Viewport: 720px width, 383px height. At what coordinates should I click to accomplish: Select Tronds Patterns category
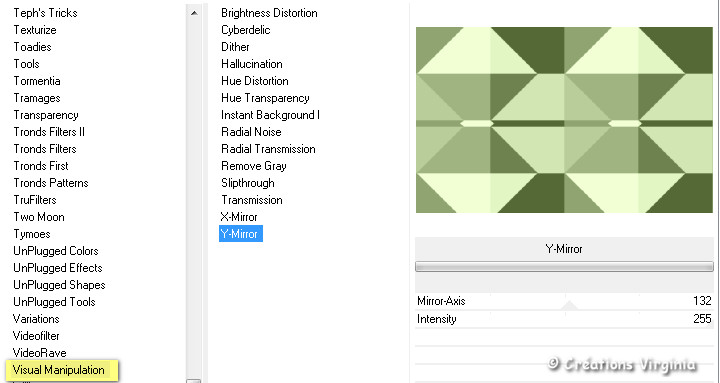pyautogui.click(x=51, y=183)
